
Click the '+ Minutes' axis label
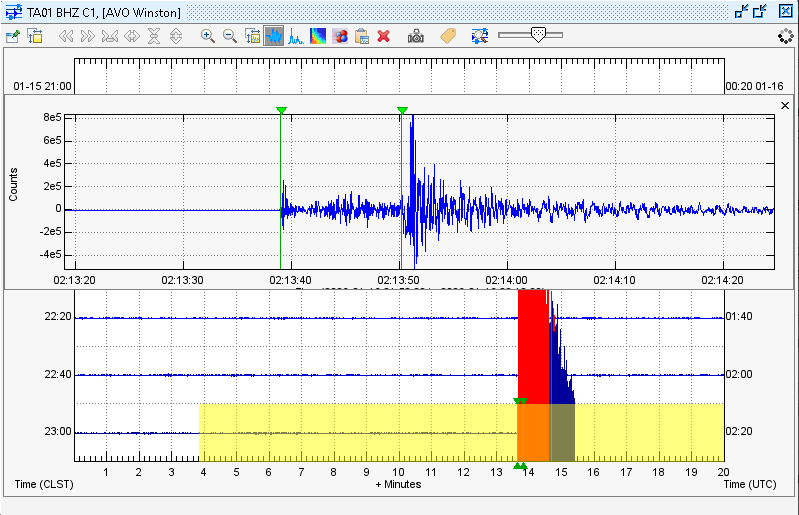[398, 484]
